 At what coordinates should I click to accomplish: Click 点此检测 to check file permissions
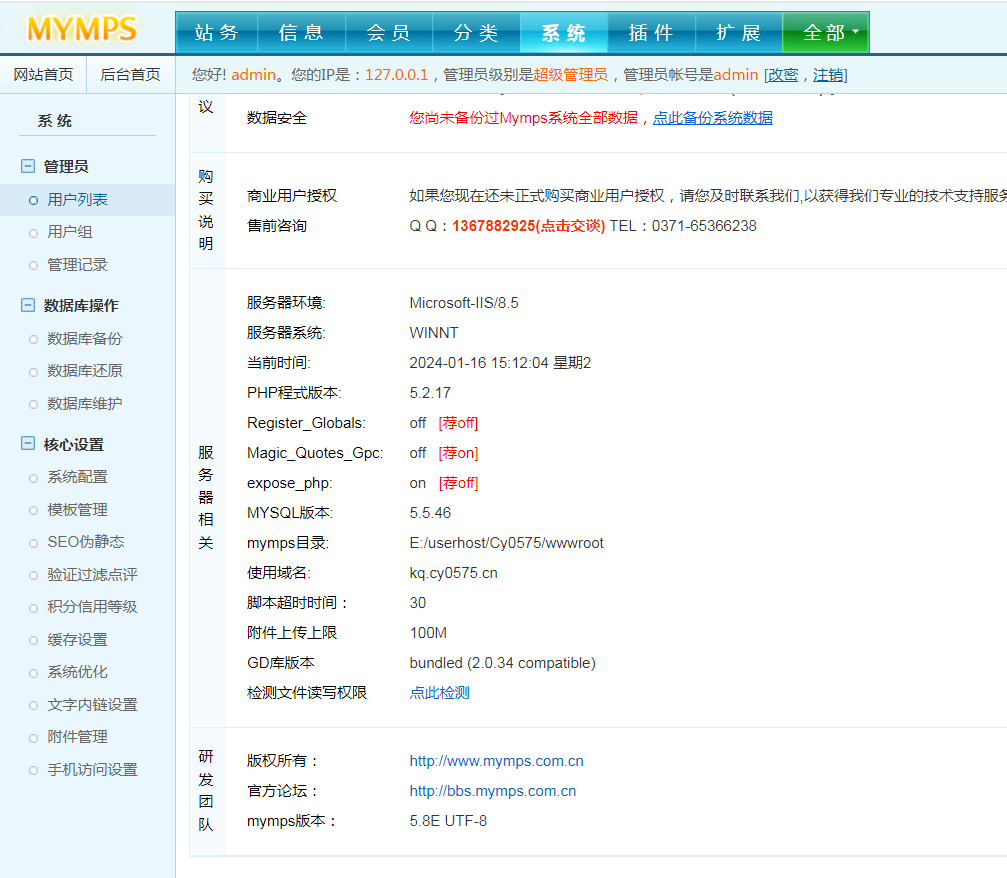439,693
